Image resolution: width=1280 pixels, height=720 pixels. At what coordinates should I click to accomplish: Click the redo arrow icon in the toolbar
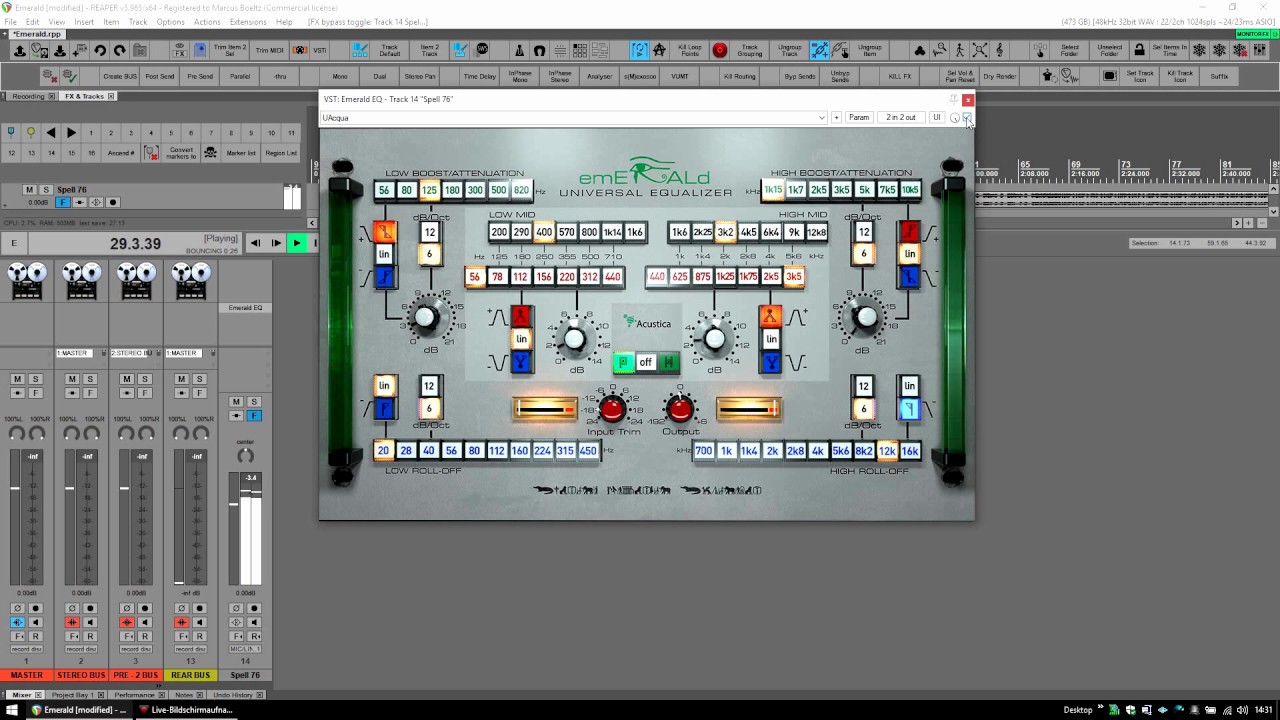[x=119, y=50]
